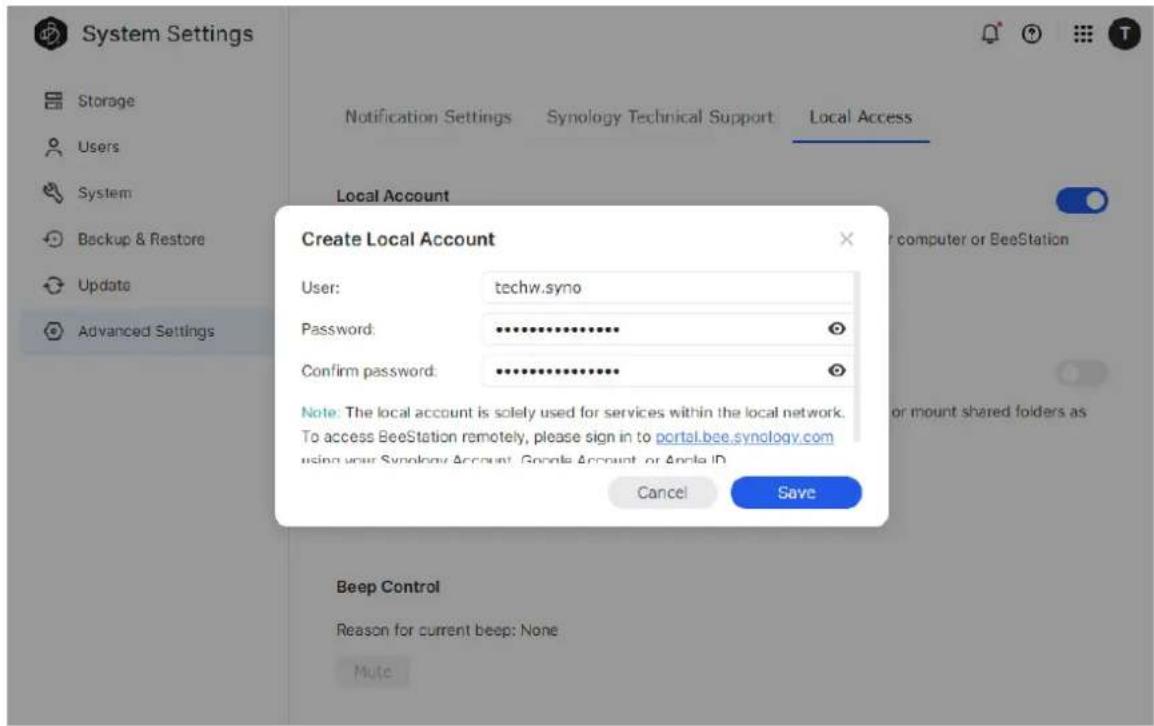This screenshot has width=1154, height=726.
Task: Click the Local Account heading
Action: point(392,196)
